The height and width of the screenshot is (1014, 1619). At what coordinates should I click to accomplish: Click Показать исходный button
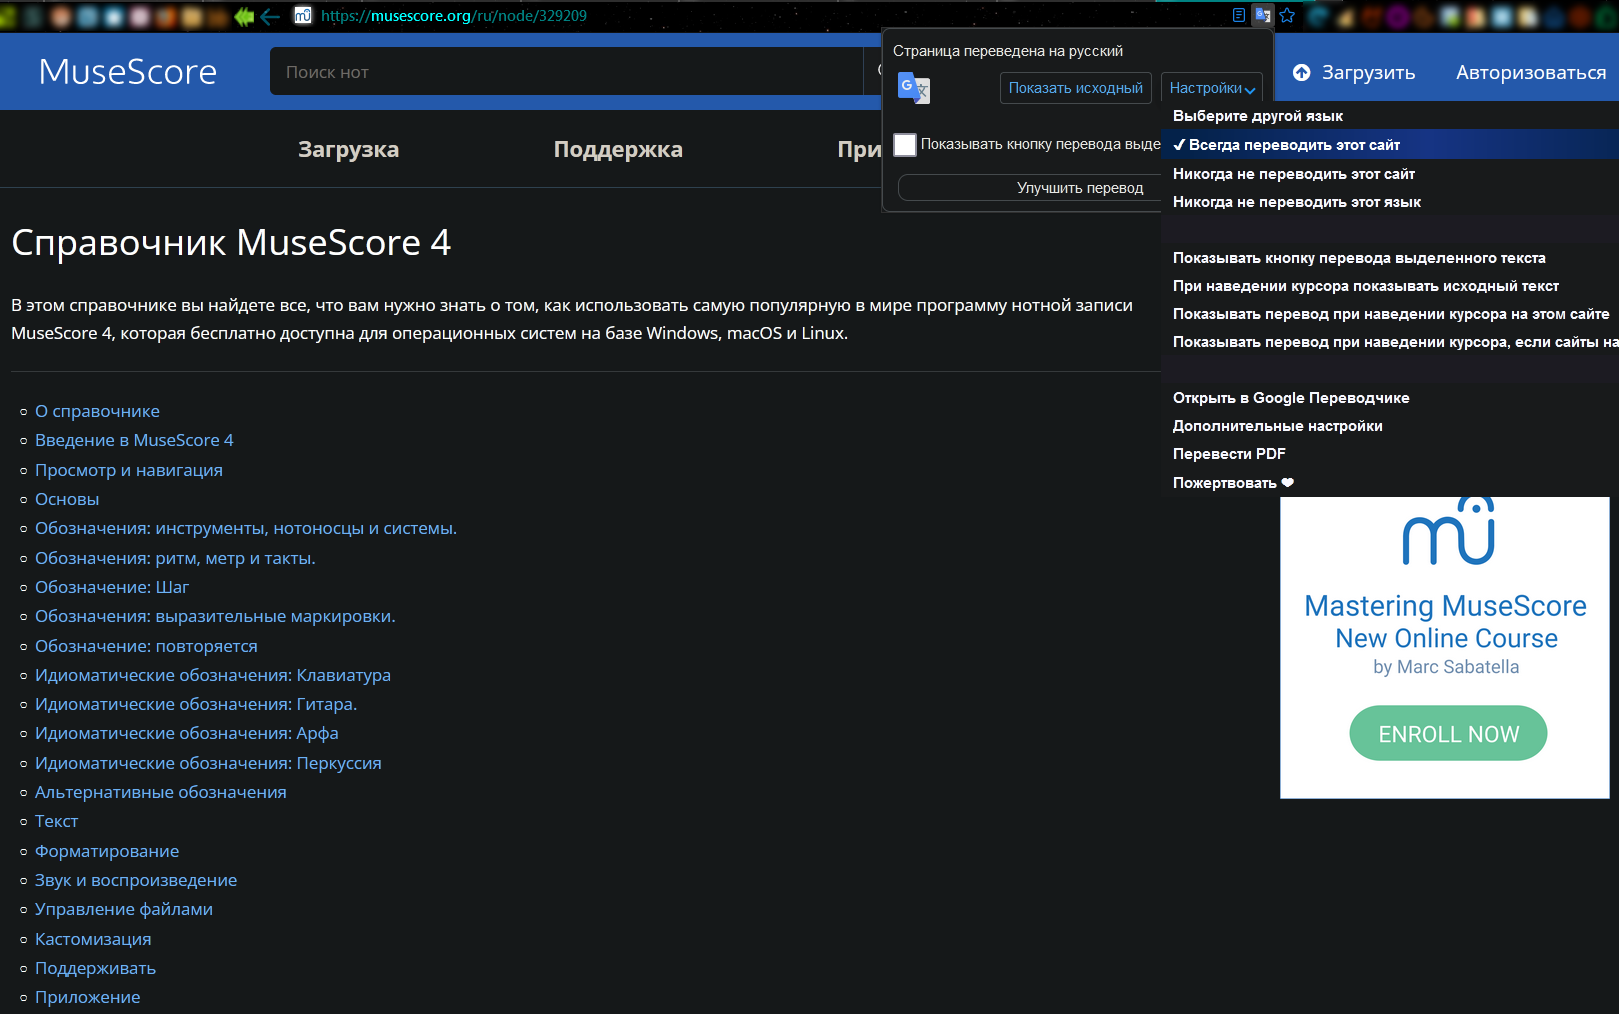[1075, 88]
